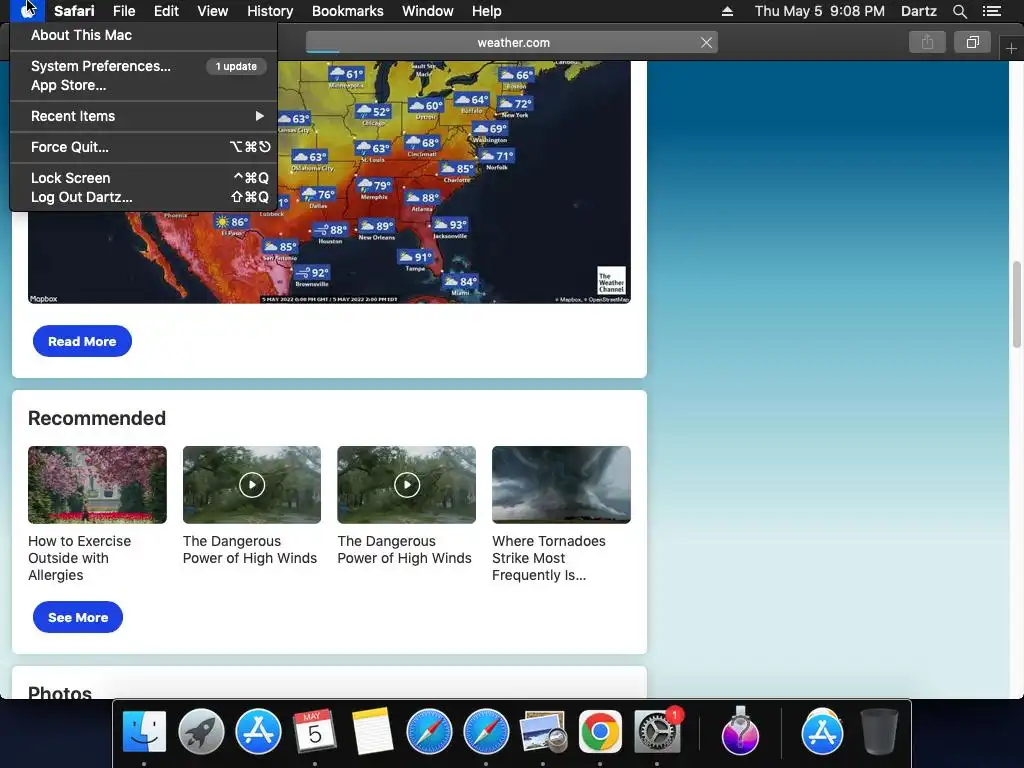Open the cherry blossom article thumbnail
The width and height of the screenshot is (1024, 768).
click(x=97, y=485)
